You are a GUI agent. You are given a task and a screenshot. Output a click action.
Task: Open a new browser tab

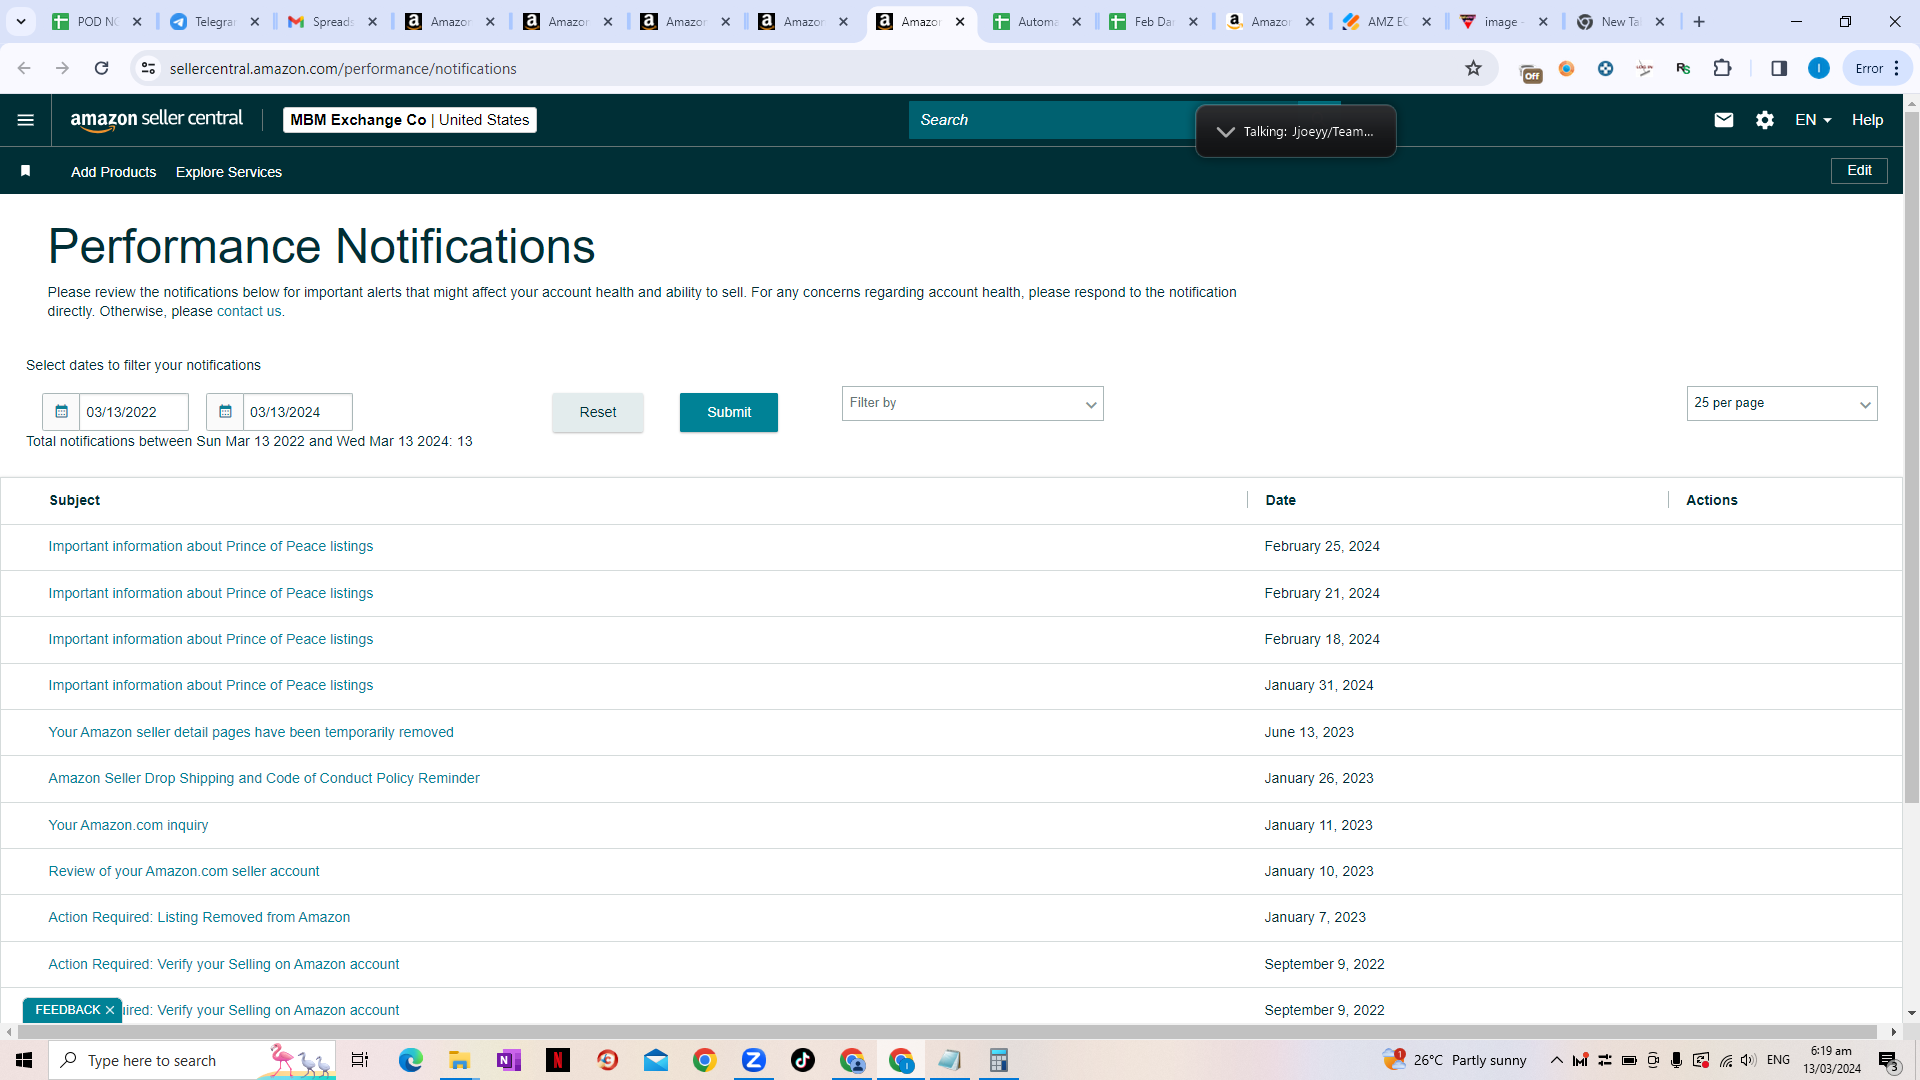point(1699,21)
